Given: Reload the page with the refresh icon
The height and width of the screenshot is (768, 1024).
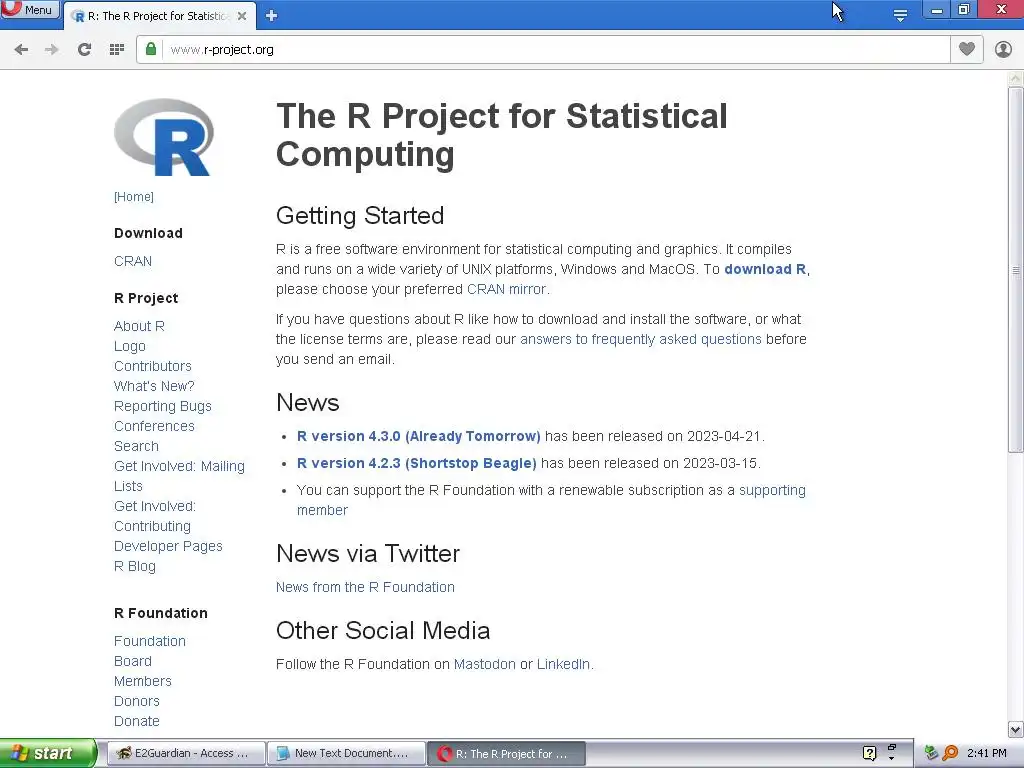Looking at the screenshot, I should tap(84, 50).
